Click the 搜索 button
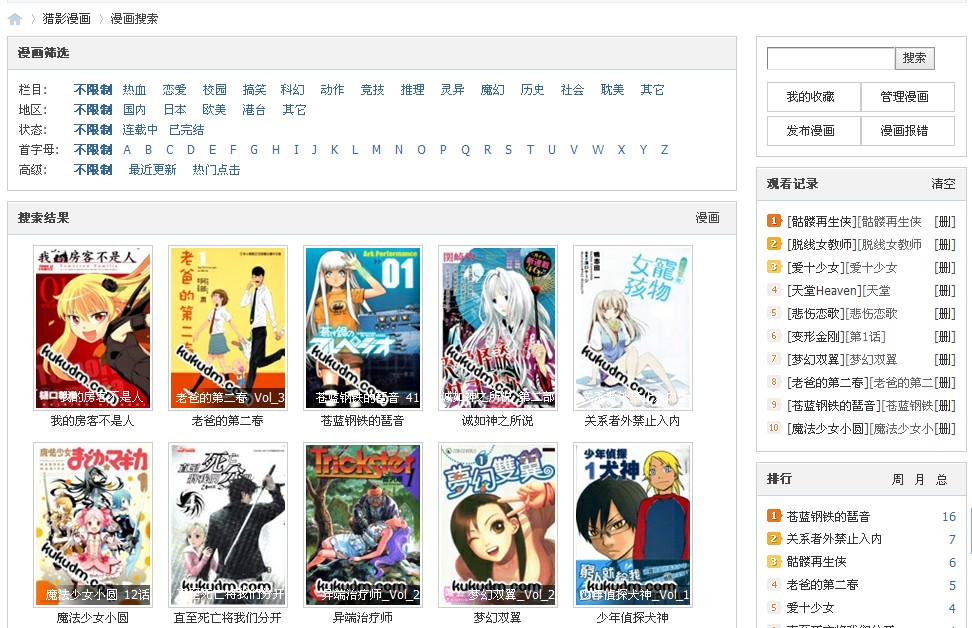This screenshot has width=972, height=628. click(914, 58)
